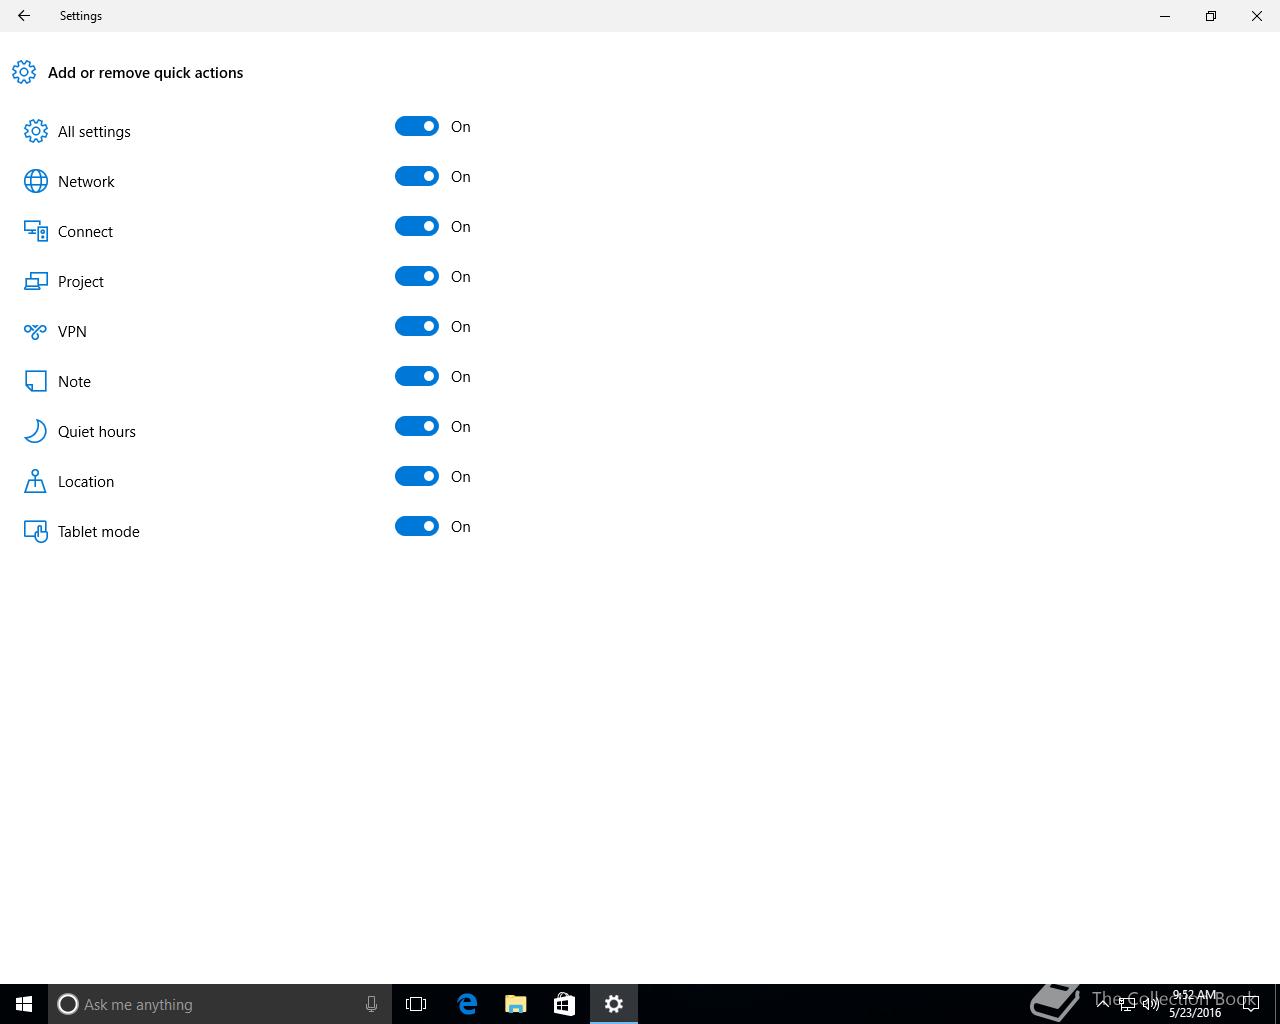Restore down the Settings window
The image size is (1280, 1024).
[1211, 16]
